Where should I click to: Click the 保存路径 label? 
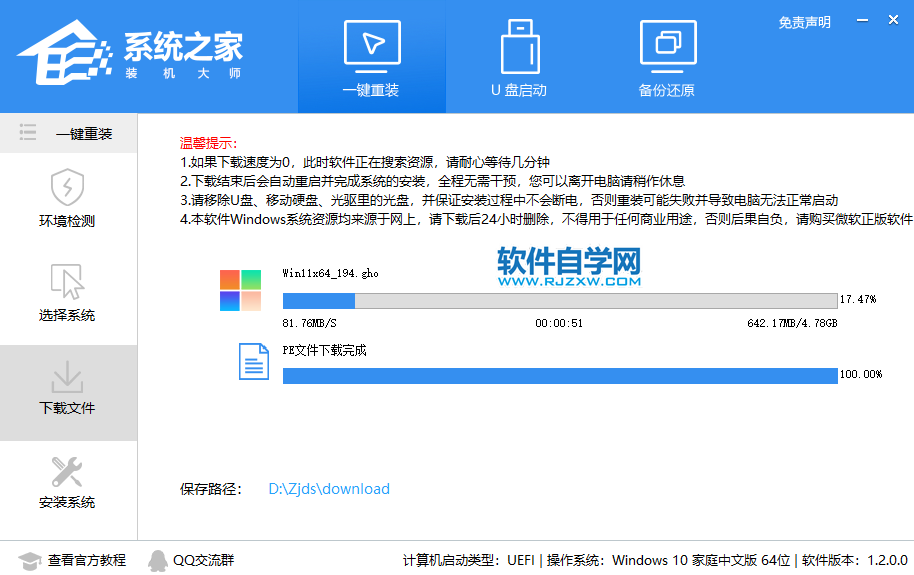(x=210, y=489)
